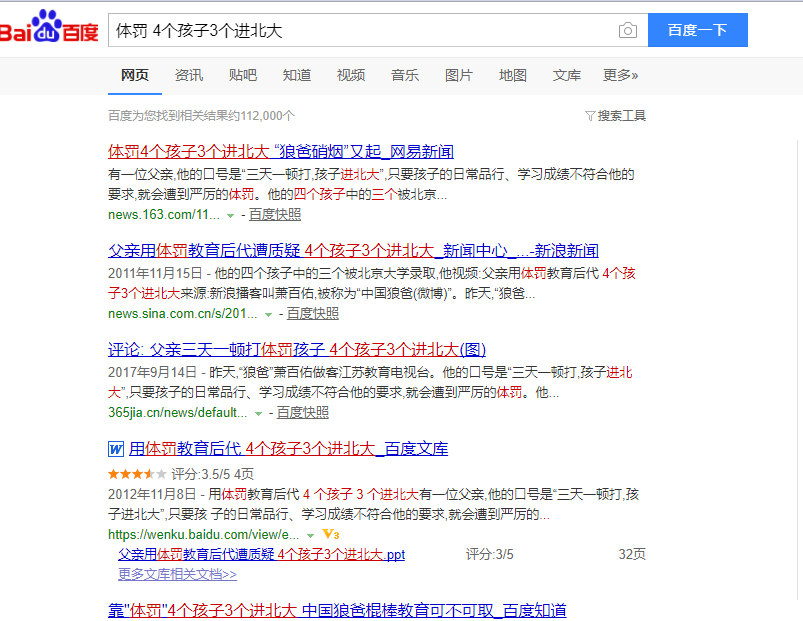Open the 更多» category menu
The image size is (803, 621).
coord(620,75)
